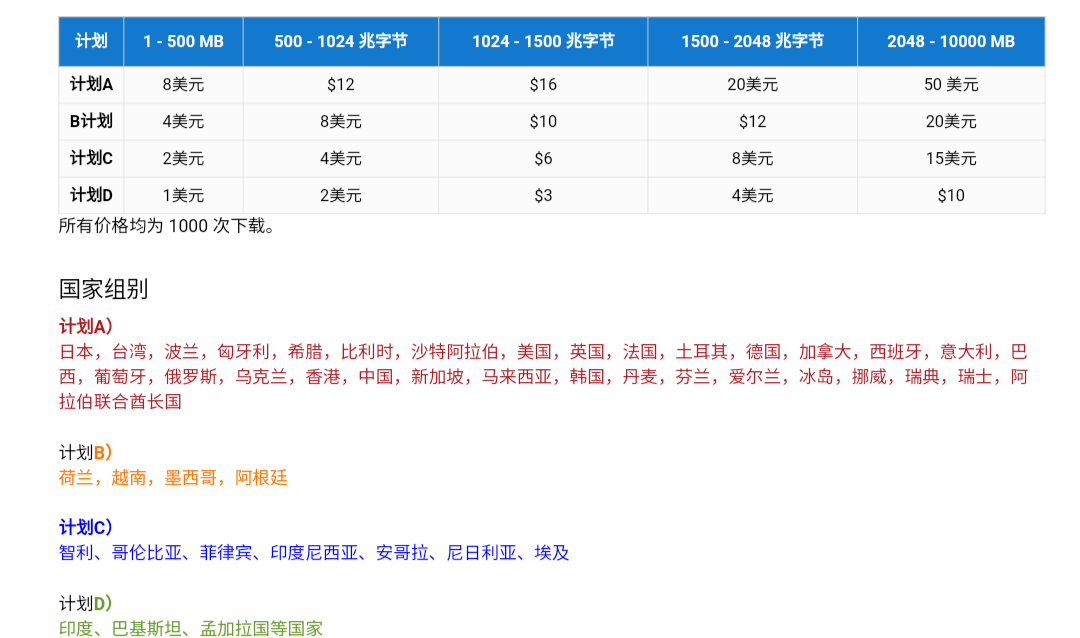Click the $16 price cell
Image resolution: width=1080 pixels, height=638 pixels.
click(543, 85)
